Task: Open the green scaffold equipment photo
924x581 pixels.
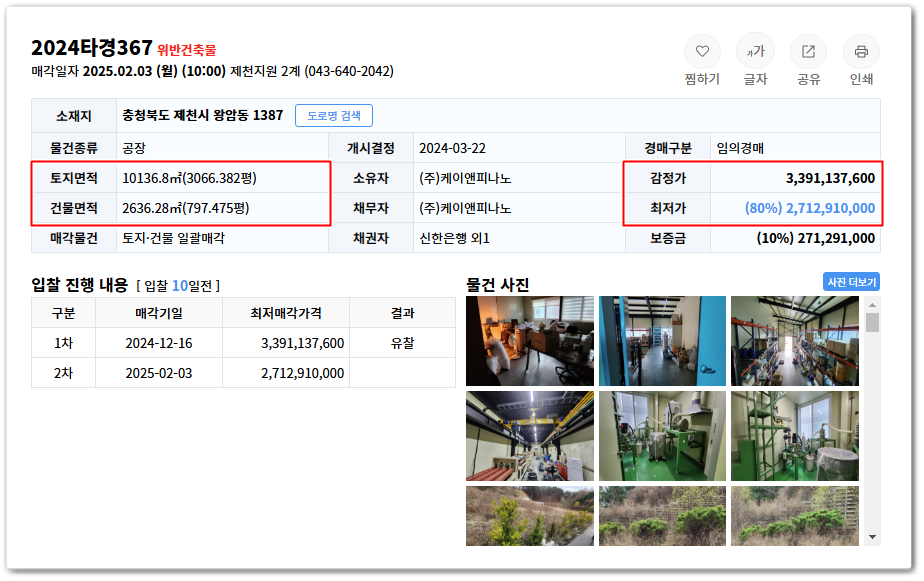Action: coord(794,436)
